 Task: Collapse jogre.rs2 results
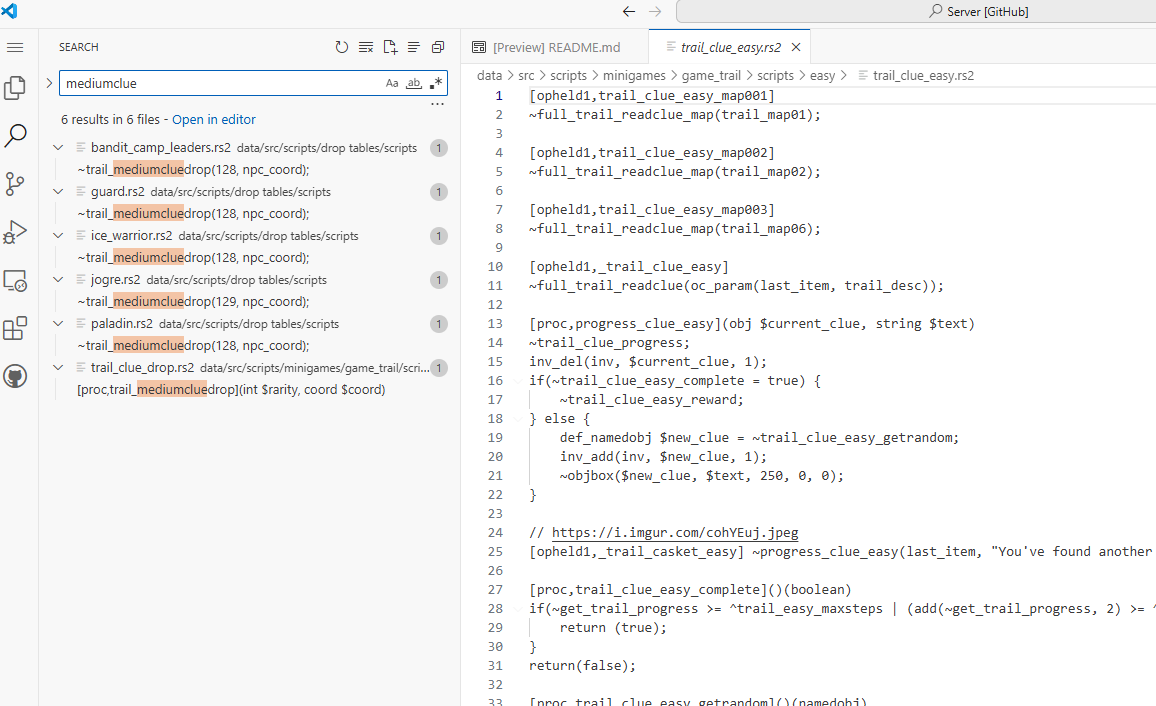click(x=58, y=280)
